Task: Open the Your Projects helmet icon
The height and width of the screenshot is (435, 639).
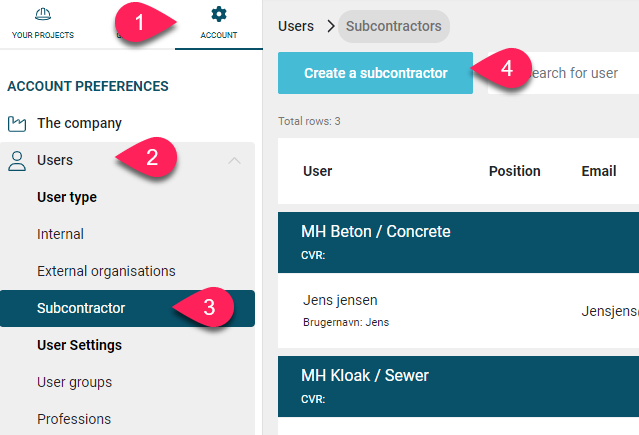Action: tap(43, 14)
